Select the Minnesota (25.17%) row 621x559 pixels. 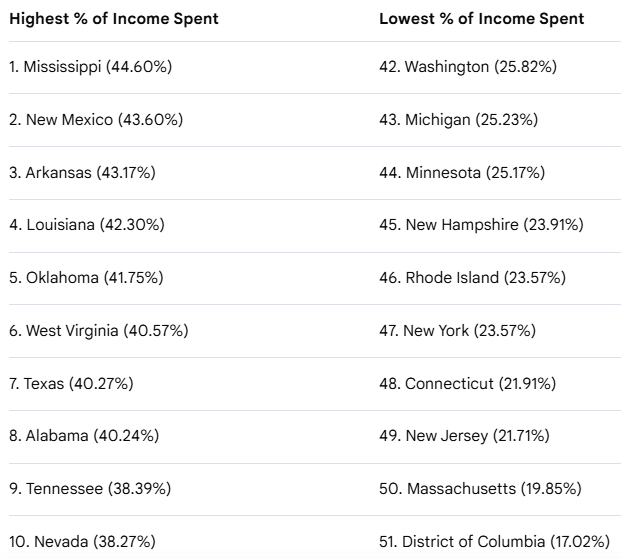pyautogui.click(x=462, y=173)
